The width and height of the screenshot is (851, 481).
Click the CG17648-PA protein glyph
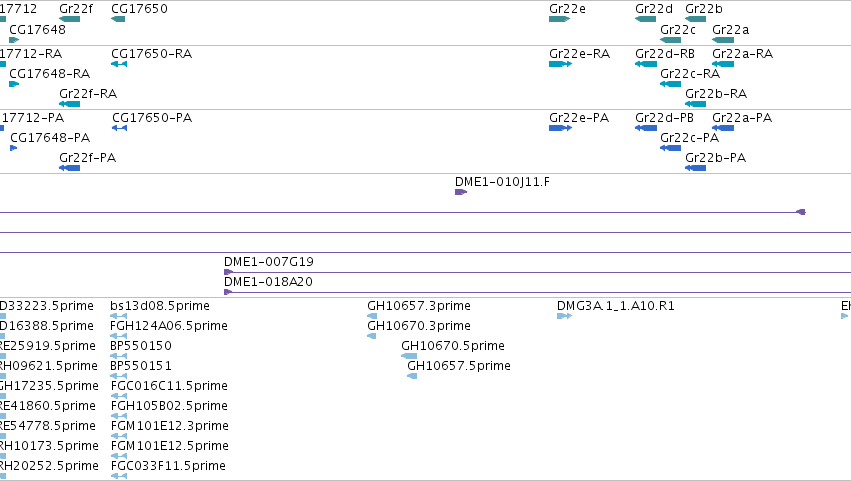pos(14,148)
